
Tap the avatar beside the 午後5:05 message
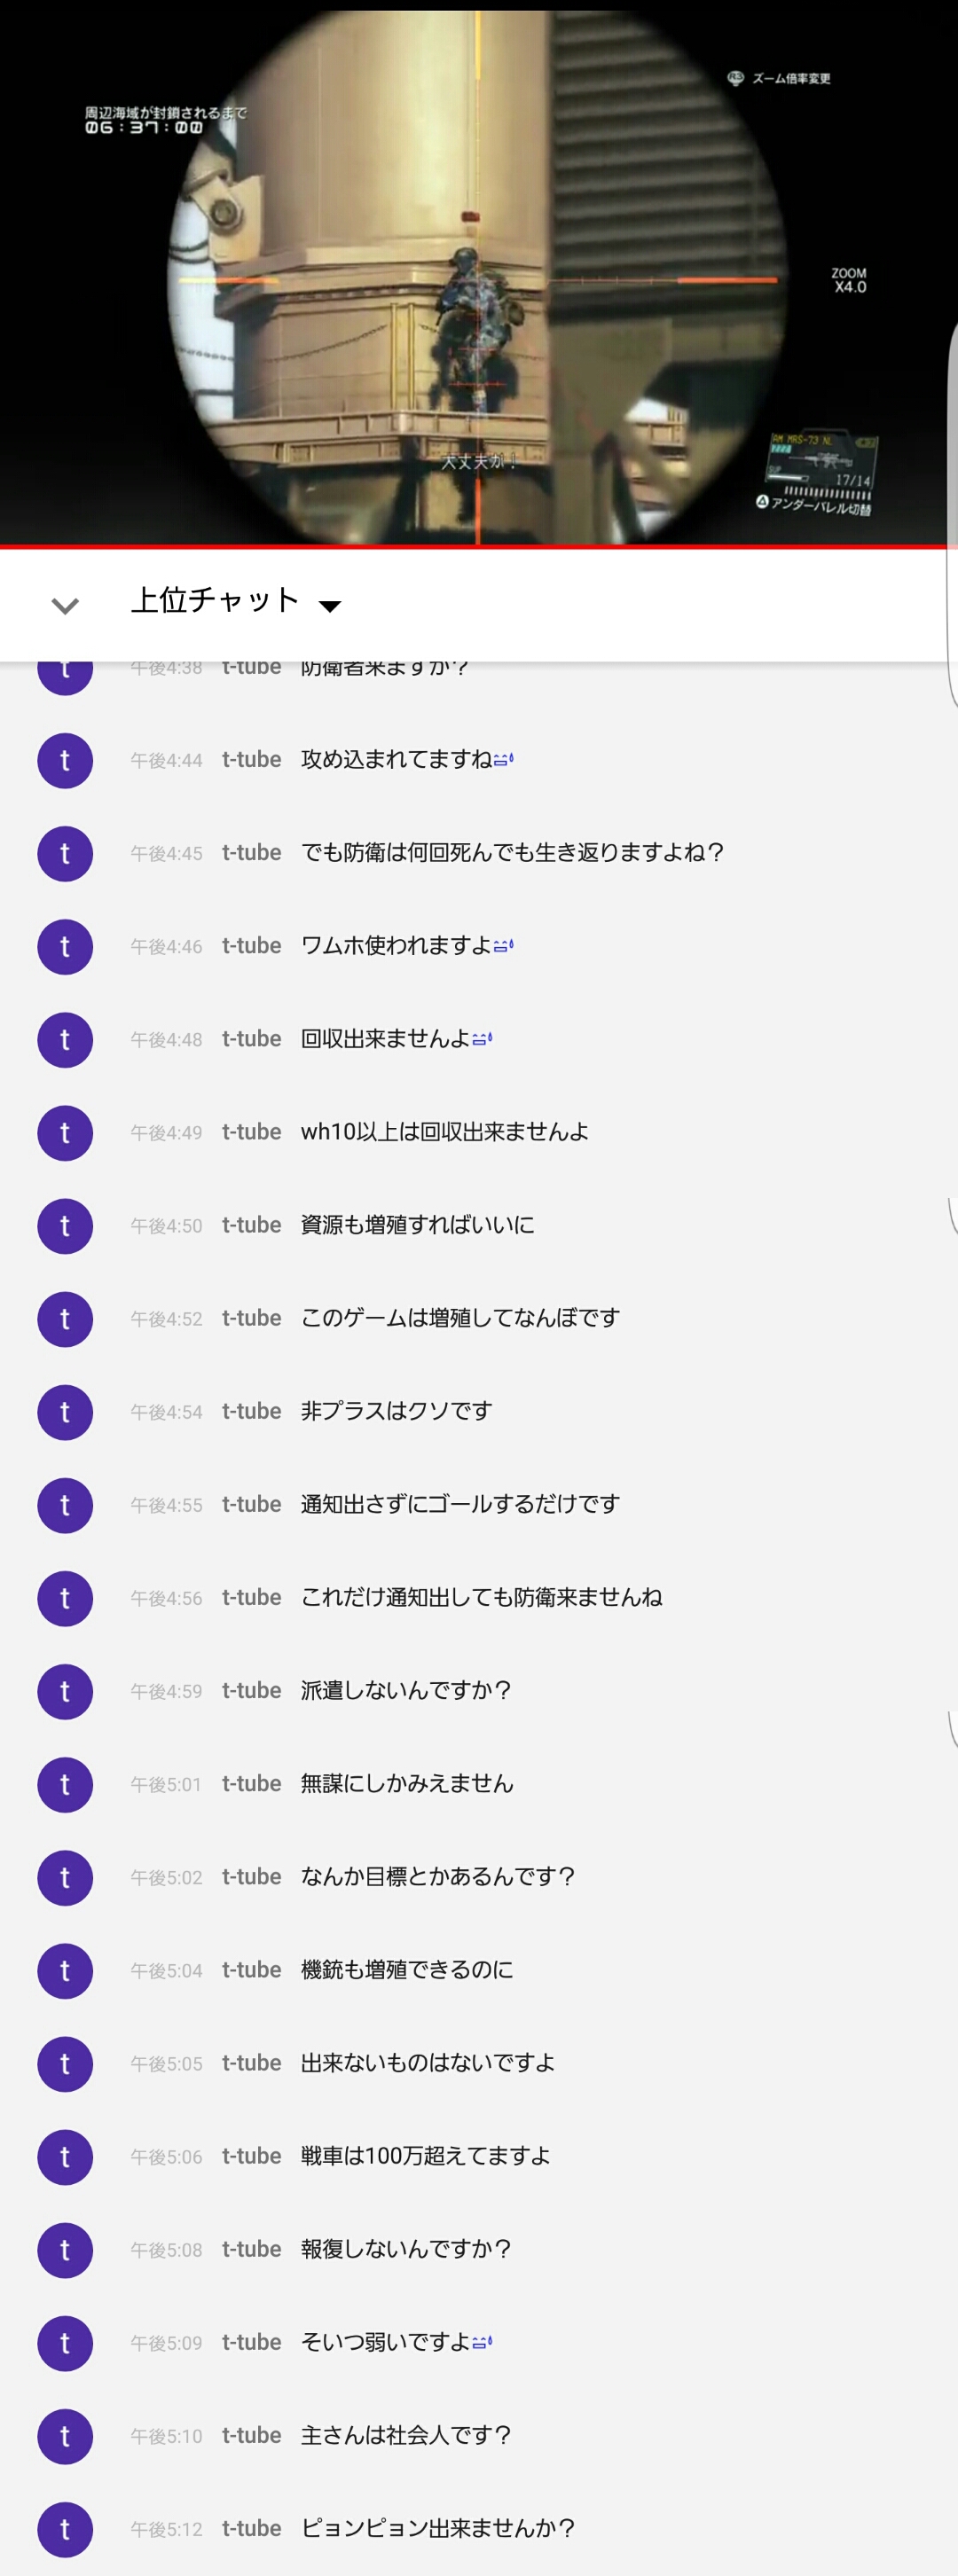pos(65,2063)
